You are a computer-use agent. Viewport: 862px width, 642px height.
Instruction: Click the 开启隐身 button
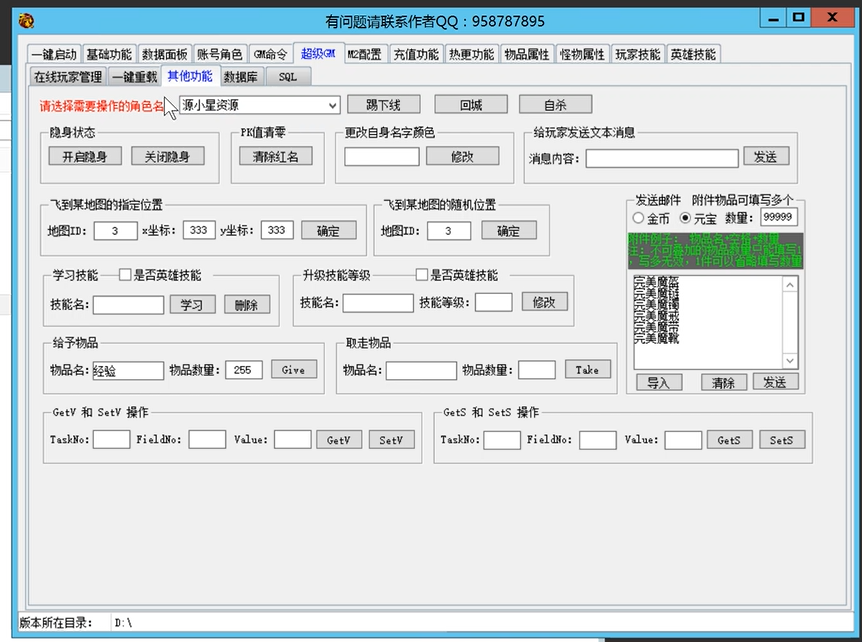(85, 156)
